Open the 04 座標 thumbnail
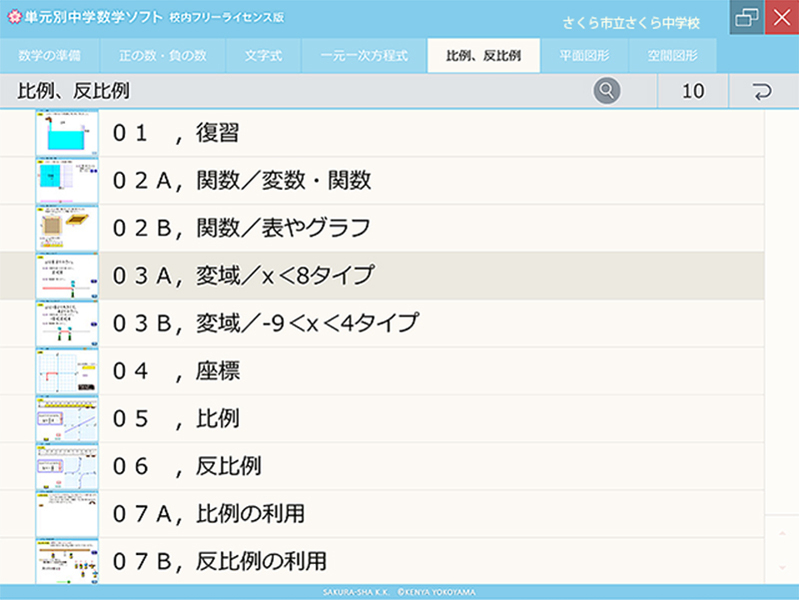 67,371
